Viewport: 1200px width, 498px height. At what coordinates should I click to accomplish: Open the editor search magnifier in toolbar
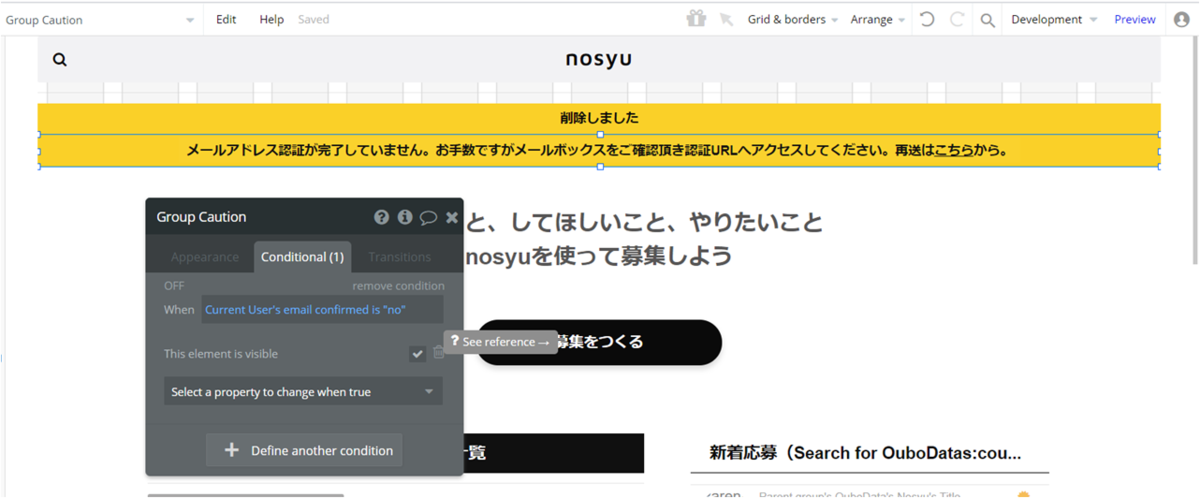click(987, 20)
